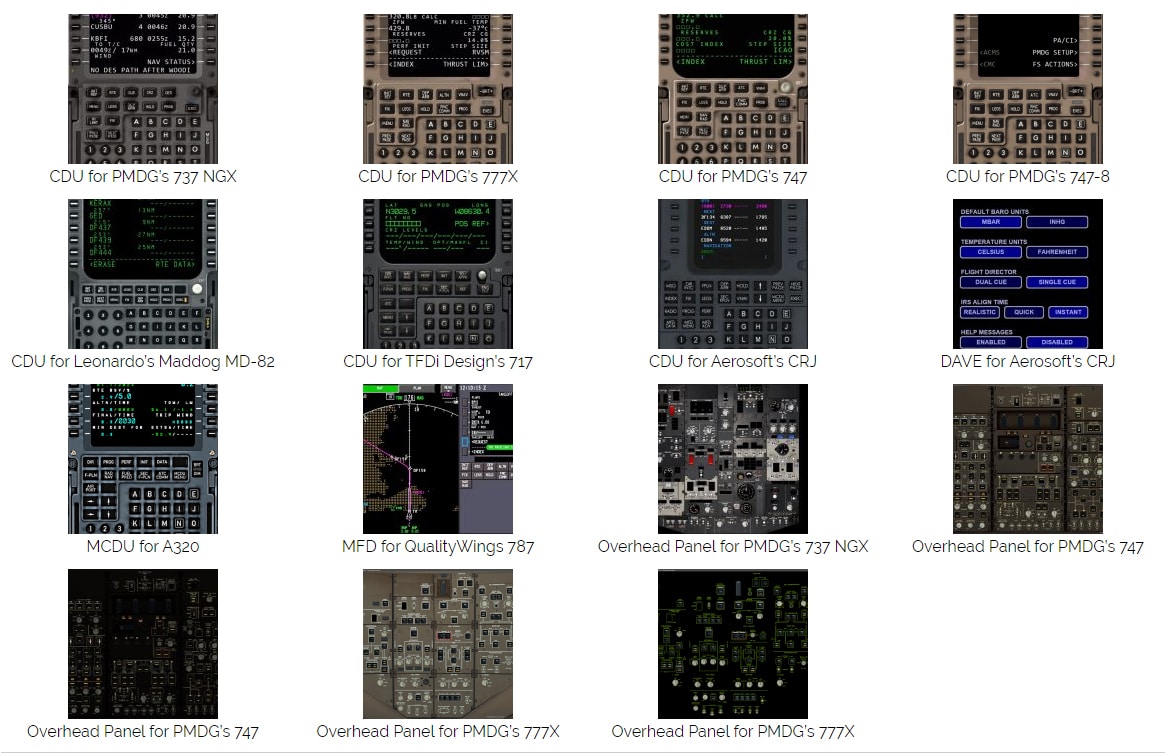Viewport: 1165px width, 756px height.
Task: Open "CDU for PMDG's 747-8" caption link
Action: [x=1027, y=177]
